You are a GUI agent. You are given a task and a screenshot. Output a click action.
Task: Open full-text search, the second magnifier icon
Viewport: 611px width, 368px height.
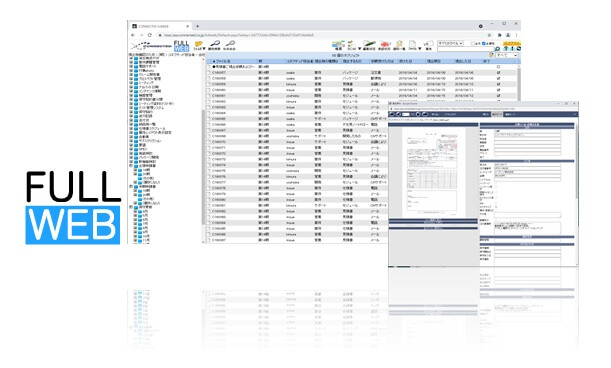230,45
